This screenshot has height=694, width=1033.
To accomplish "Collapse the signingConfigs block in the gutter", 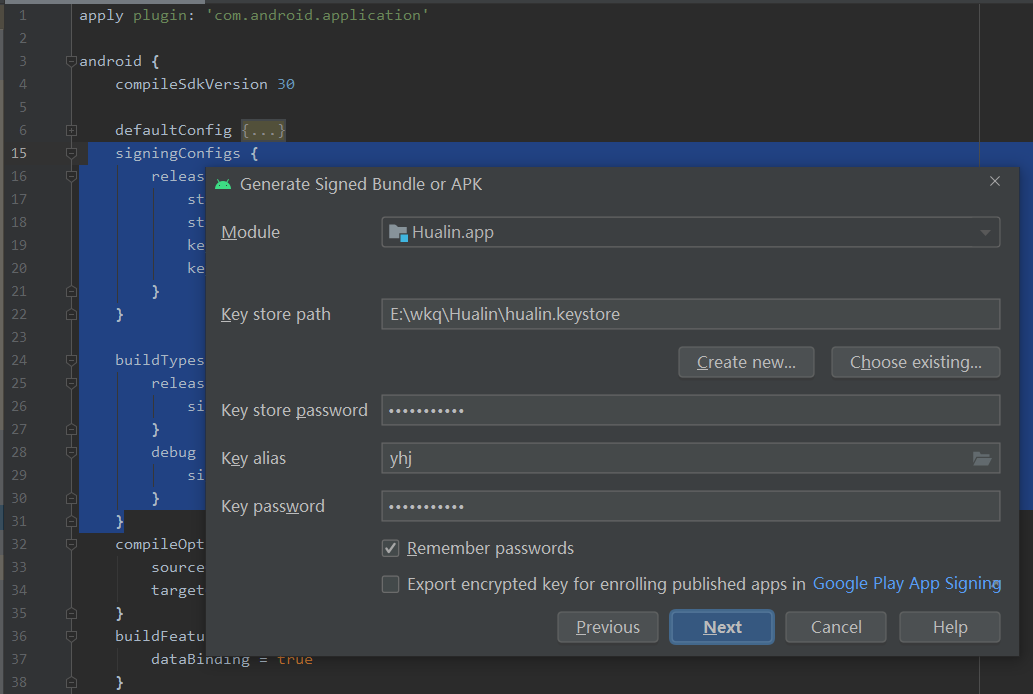I will click(70, 153).
